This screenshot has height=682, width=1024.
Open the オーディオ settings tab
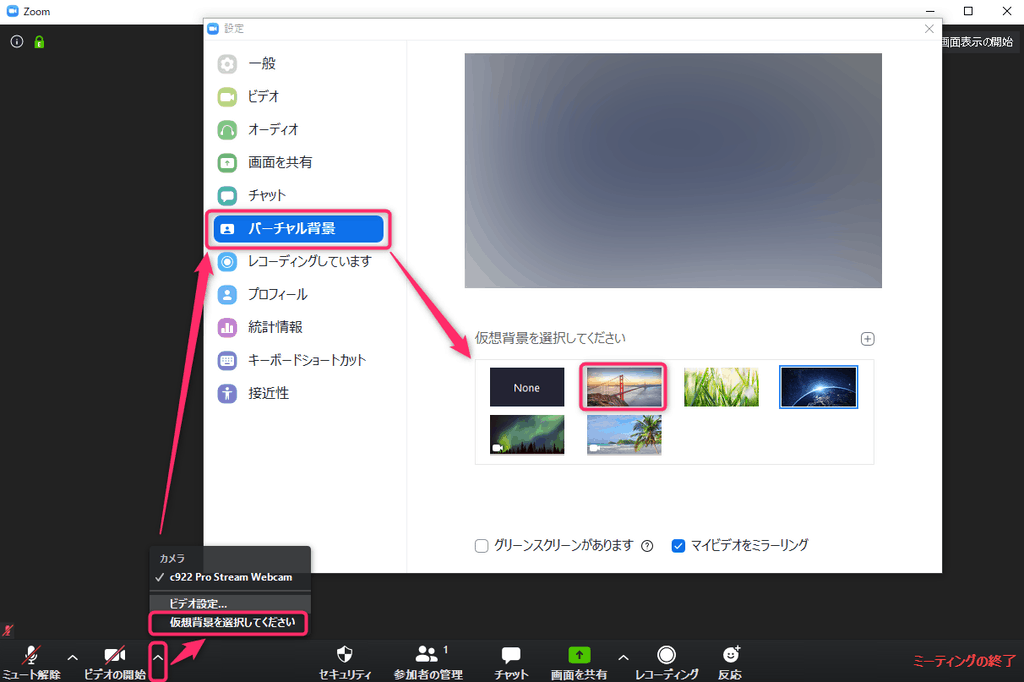[272, 130]
